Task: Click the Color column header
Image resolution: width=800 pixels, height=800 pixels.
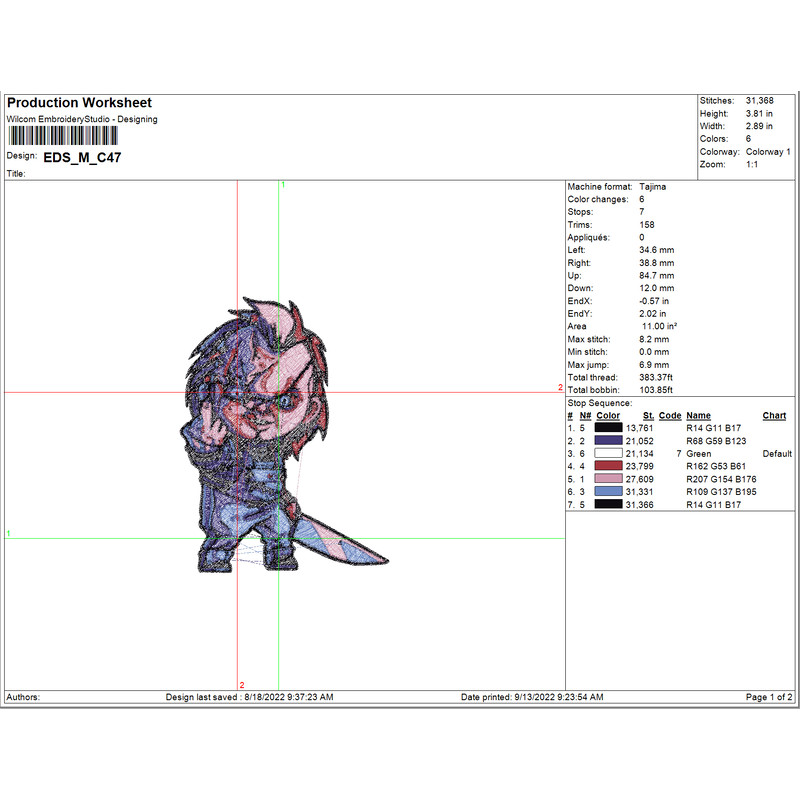Action: click(x=608, y=416)
